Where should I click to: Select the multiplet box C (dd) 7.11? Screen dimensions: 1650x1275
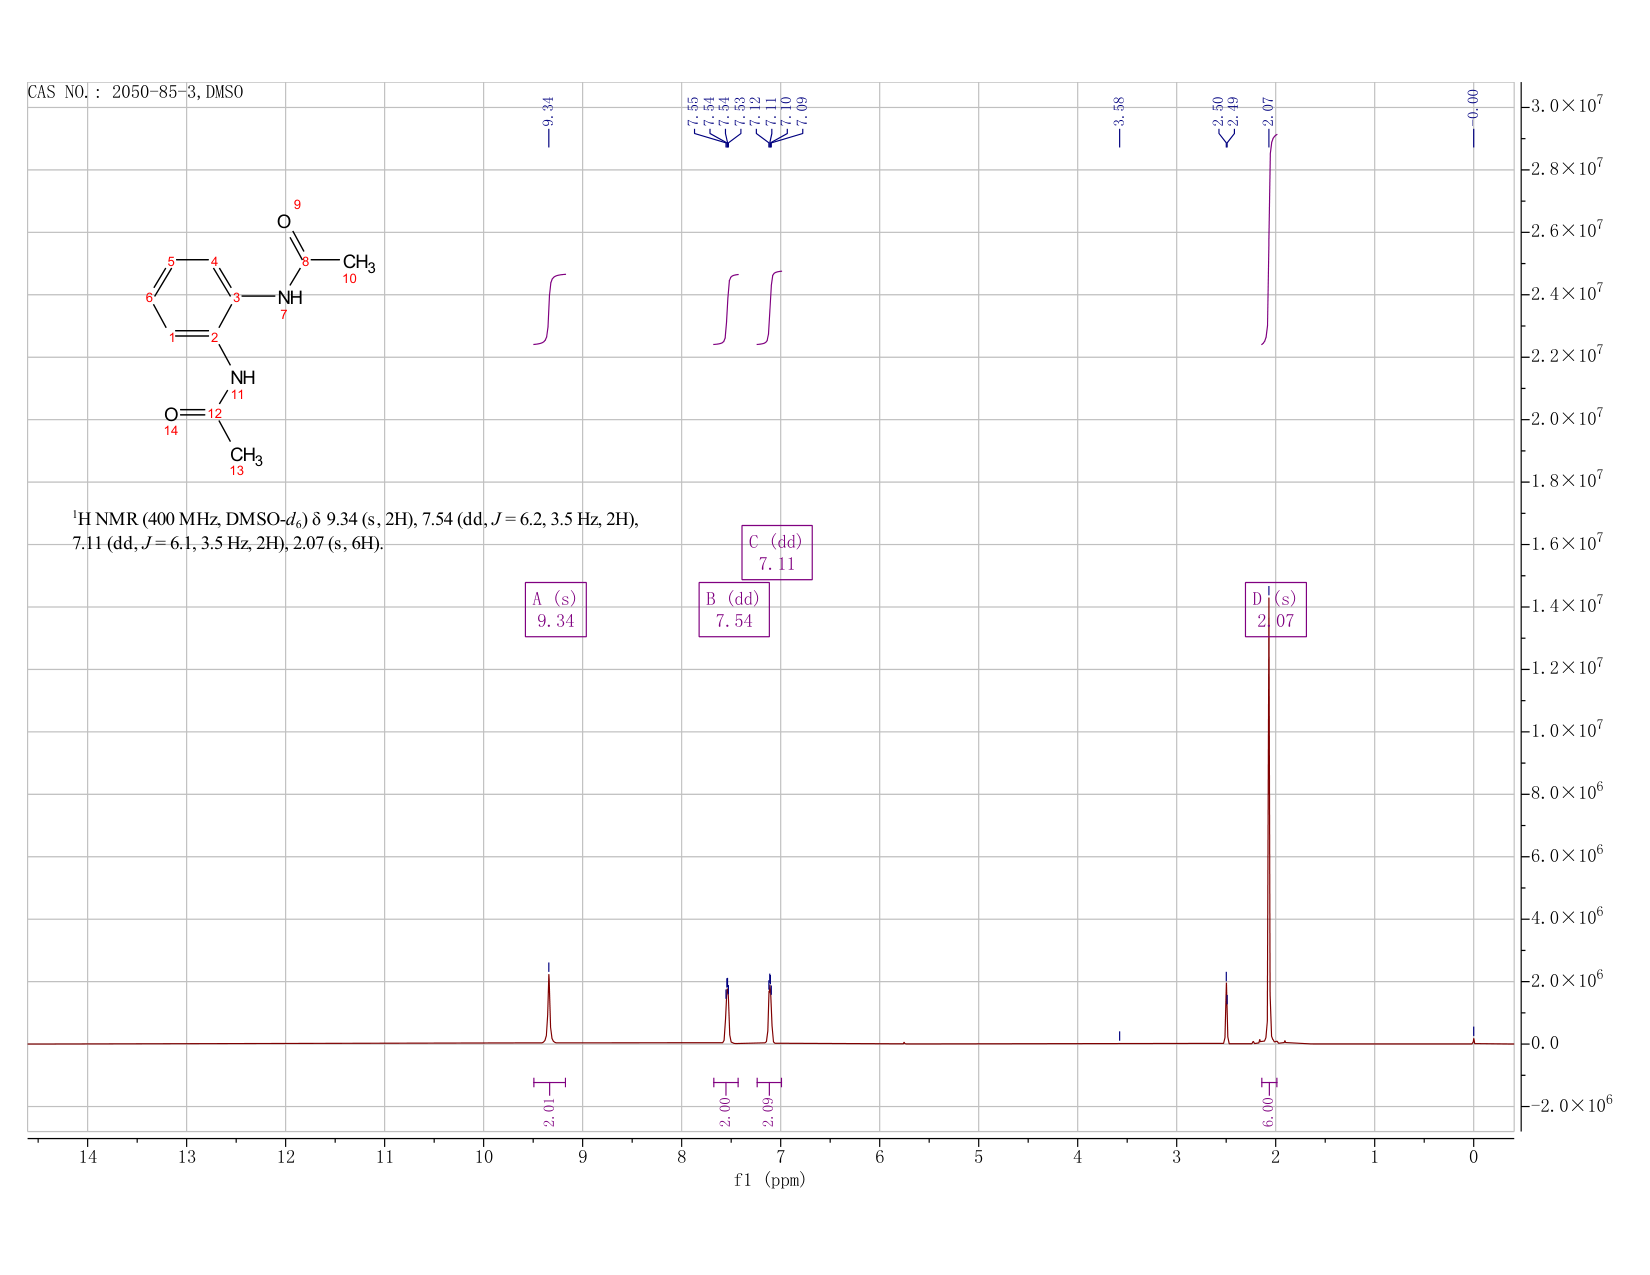776,552
